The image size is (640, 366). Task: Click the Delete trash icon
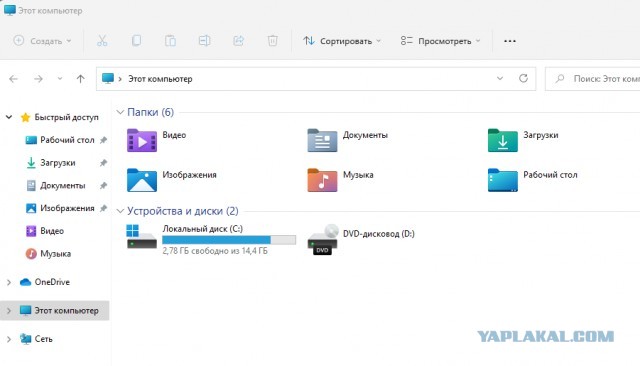pyautogui.click(x=273, y=41)
